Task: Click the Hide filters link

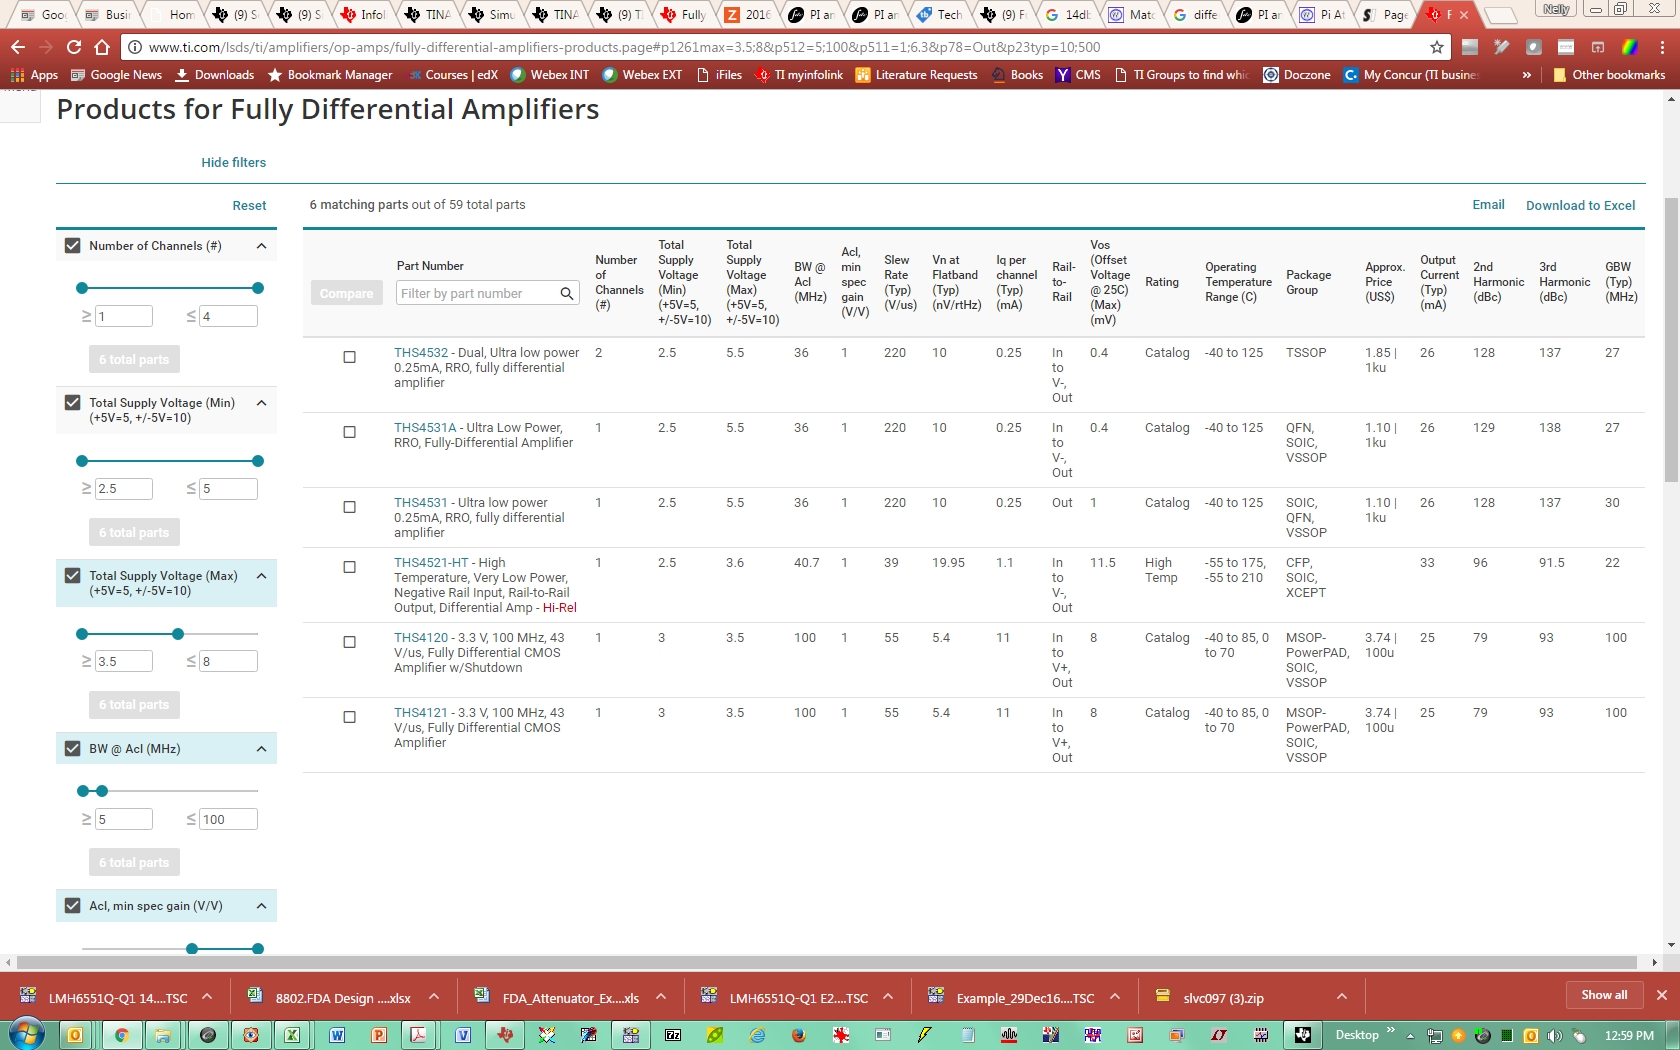Action: pyautogui.click(x=233, y=163)
